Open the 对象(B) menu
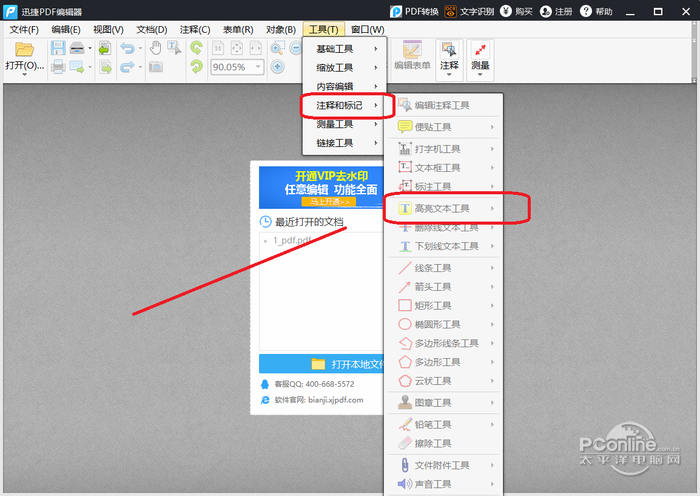700x496 pixels. pos(281,29)
